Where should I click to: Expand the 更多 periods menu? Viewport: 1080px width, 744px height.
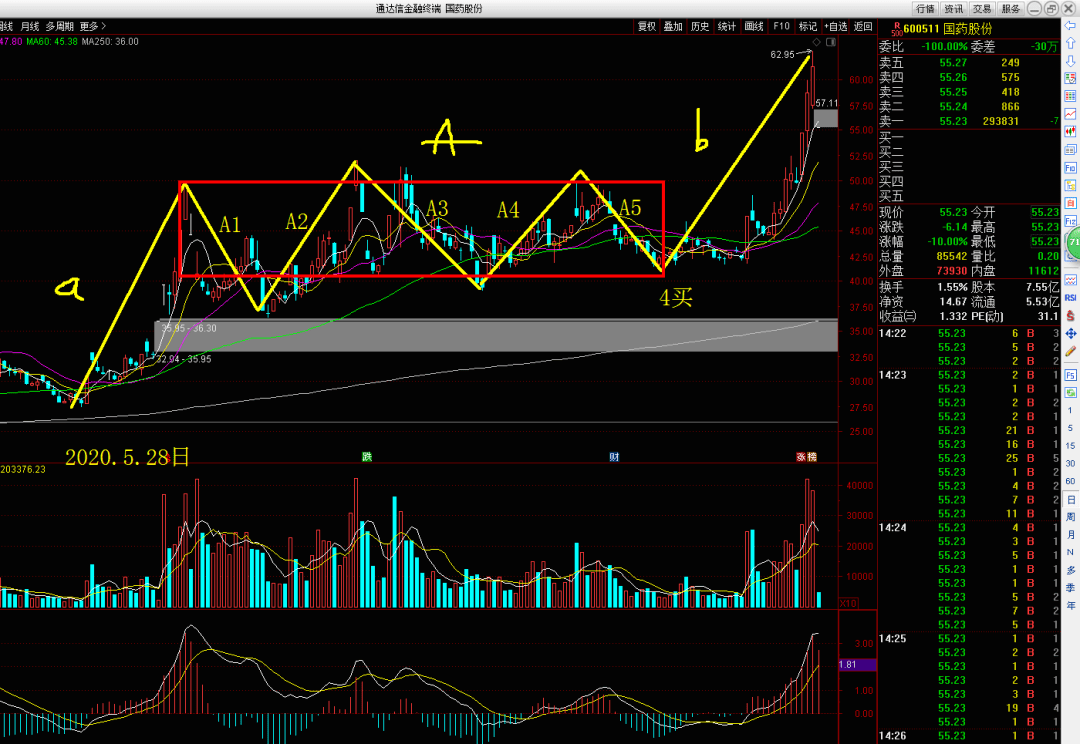tap(93, 26)
